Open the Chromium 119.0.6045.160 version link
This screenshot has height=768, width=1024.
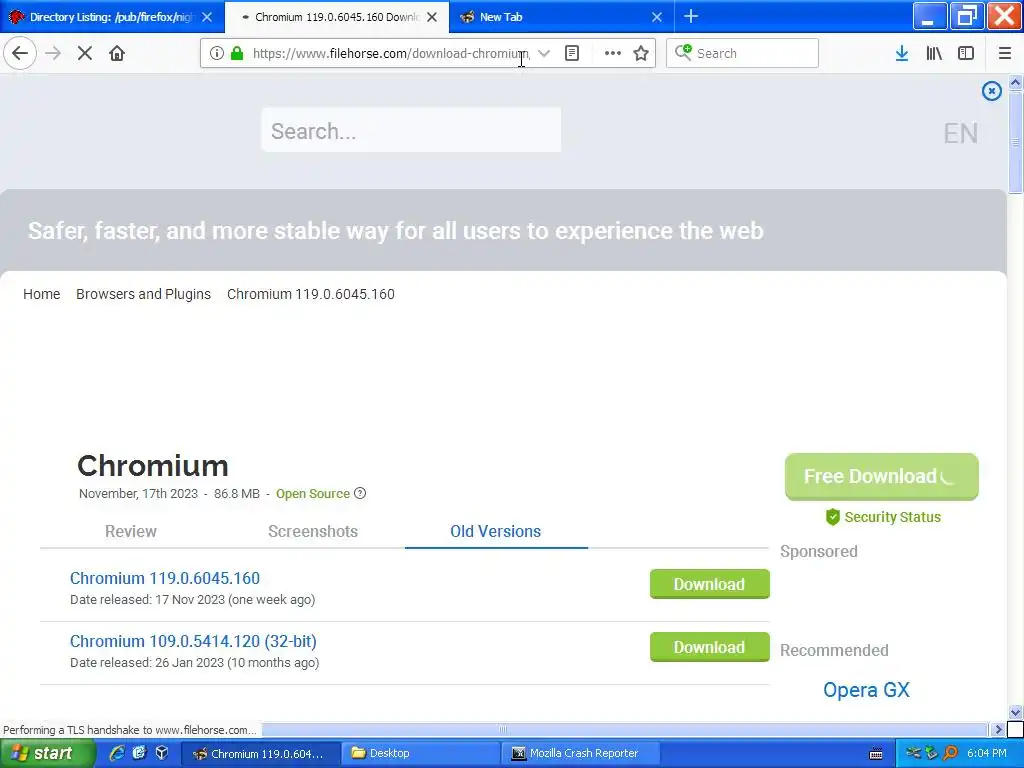165,578
